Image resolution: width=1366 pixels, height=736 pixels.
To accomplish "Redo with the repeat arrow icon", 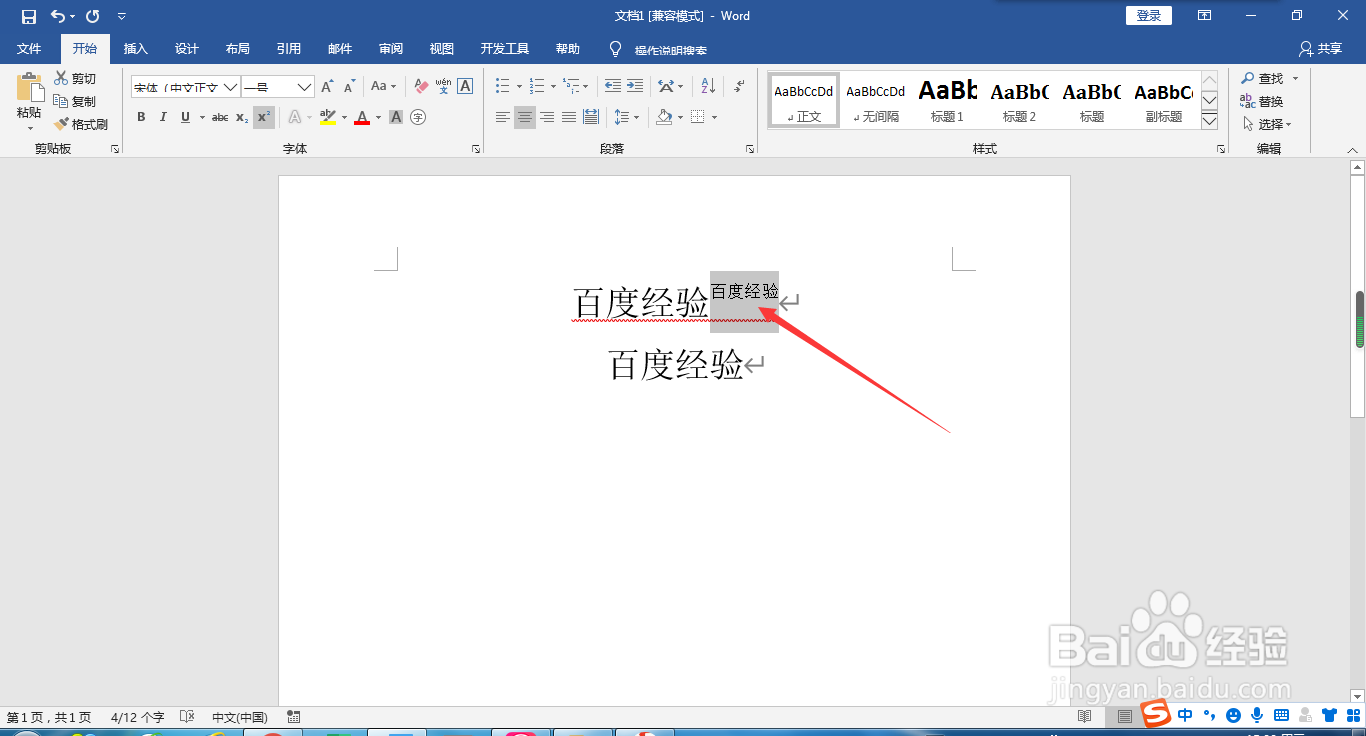I will 93,16.
